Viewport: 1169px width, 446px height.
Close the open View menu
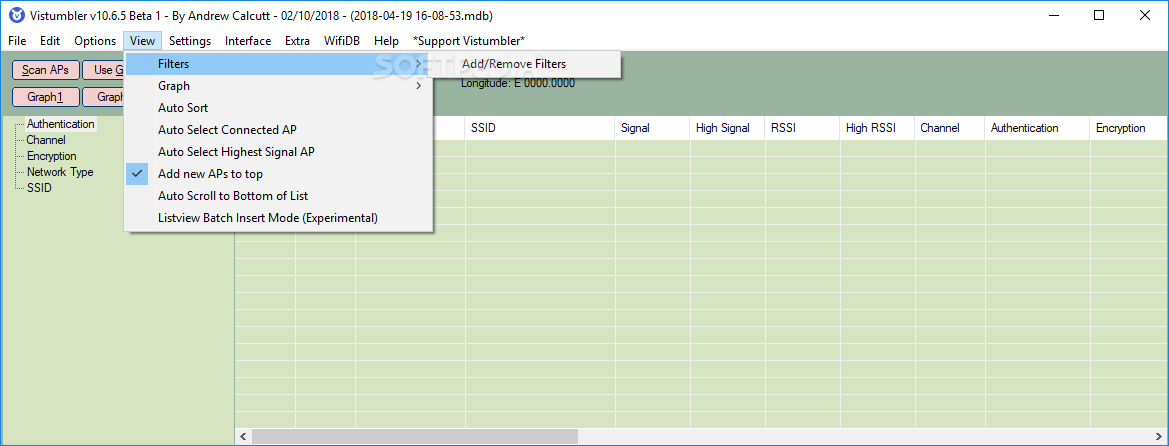142,41
